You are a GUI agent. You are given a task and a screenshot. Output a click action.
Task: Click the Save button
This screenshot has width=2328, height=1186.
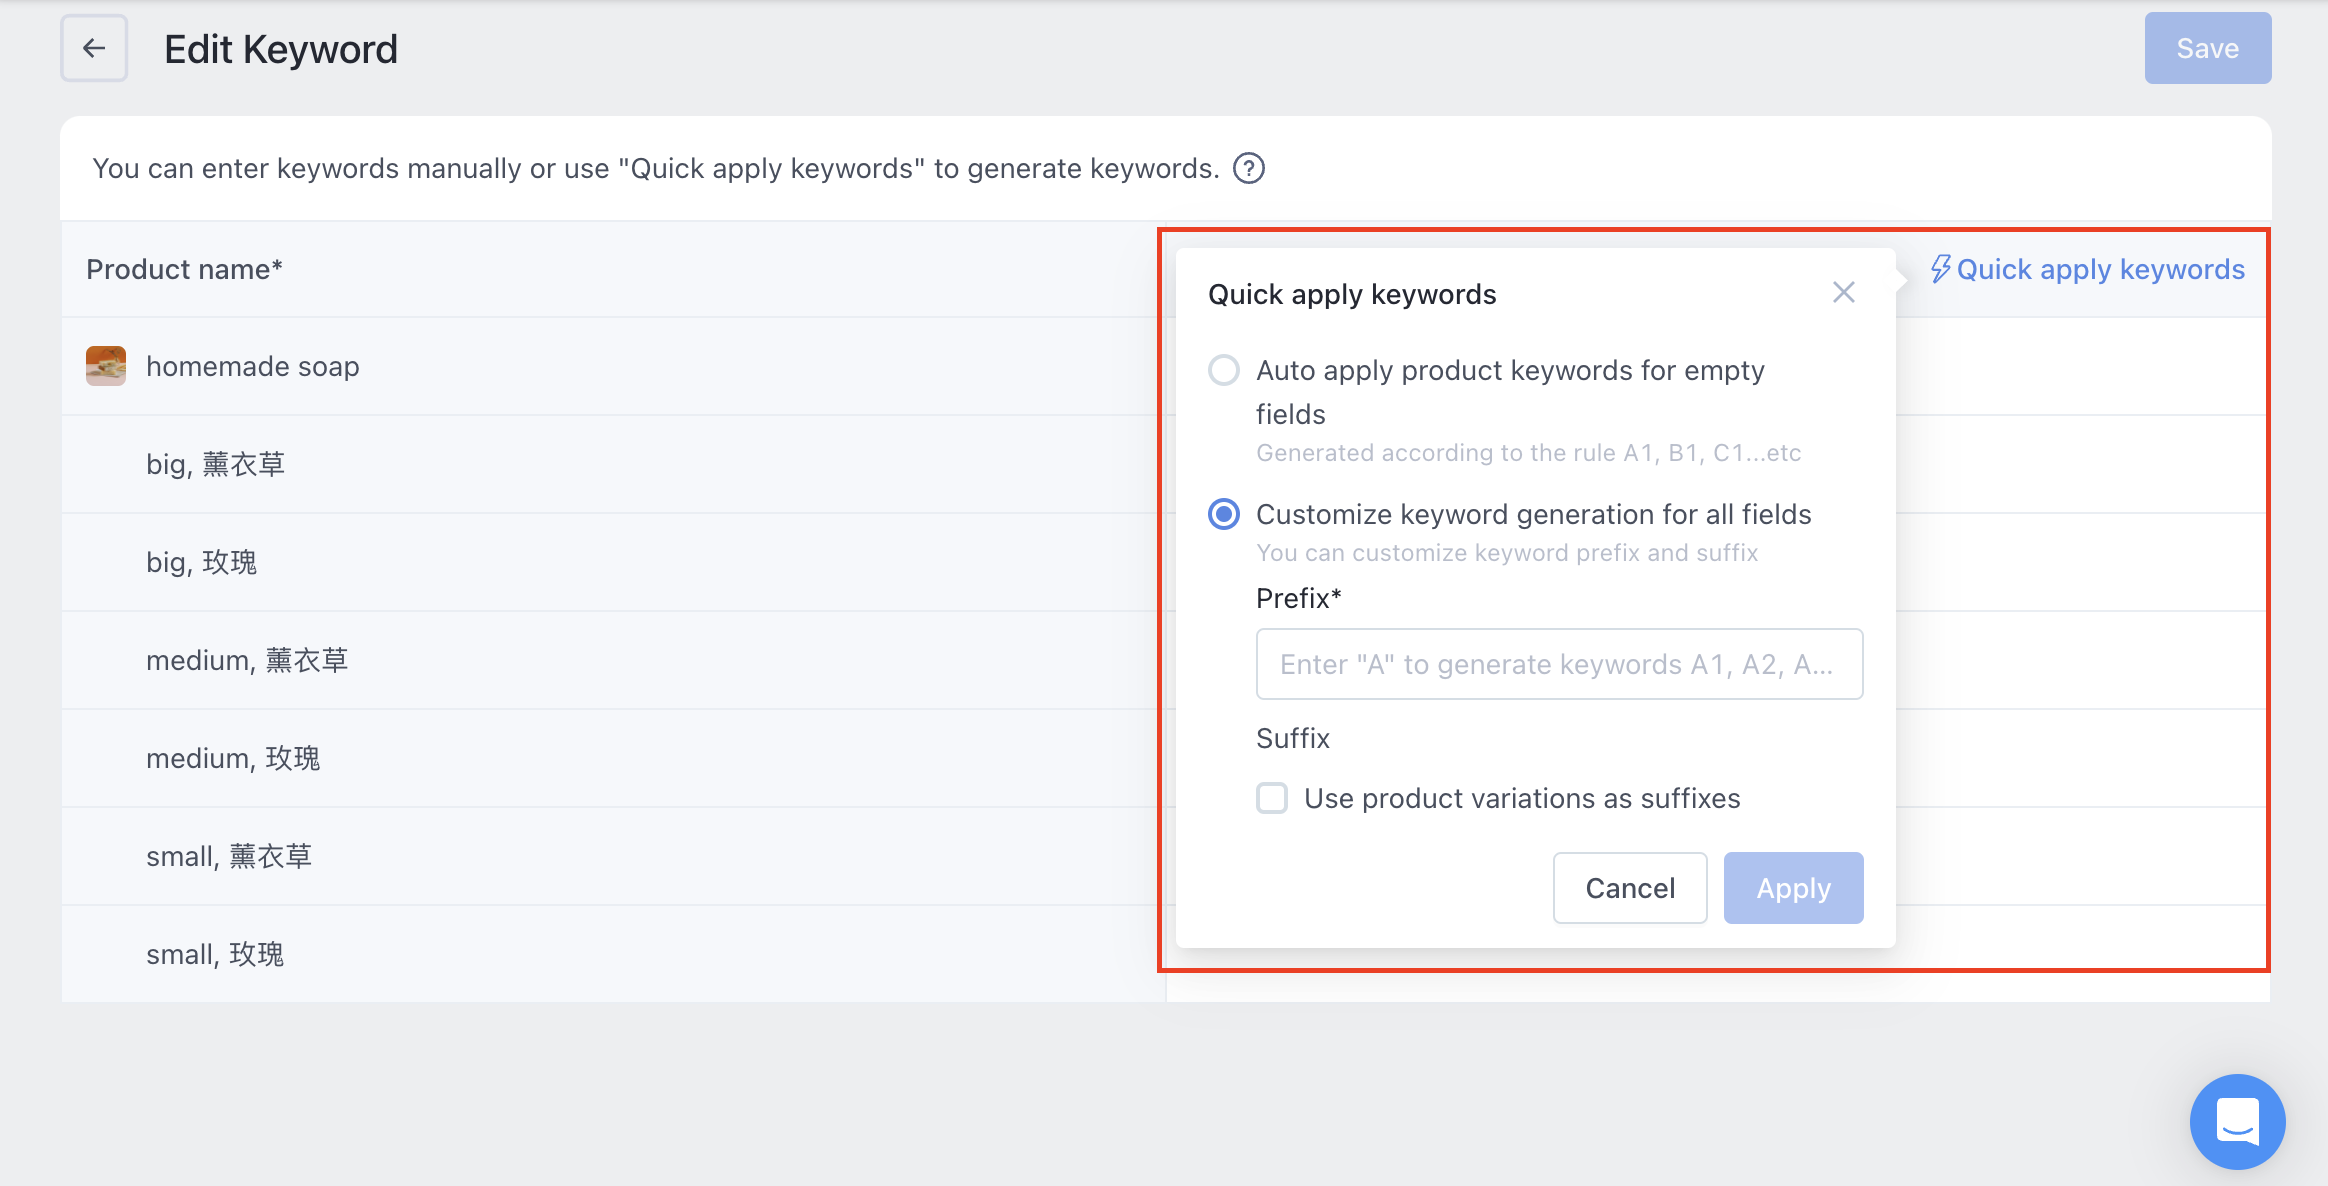(2208, 48)
